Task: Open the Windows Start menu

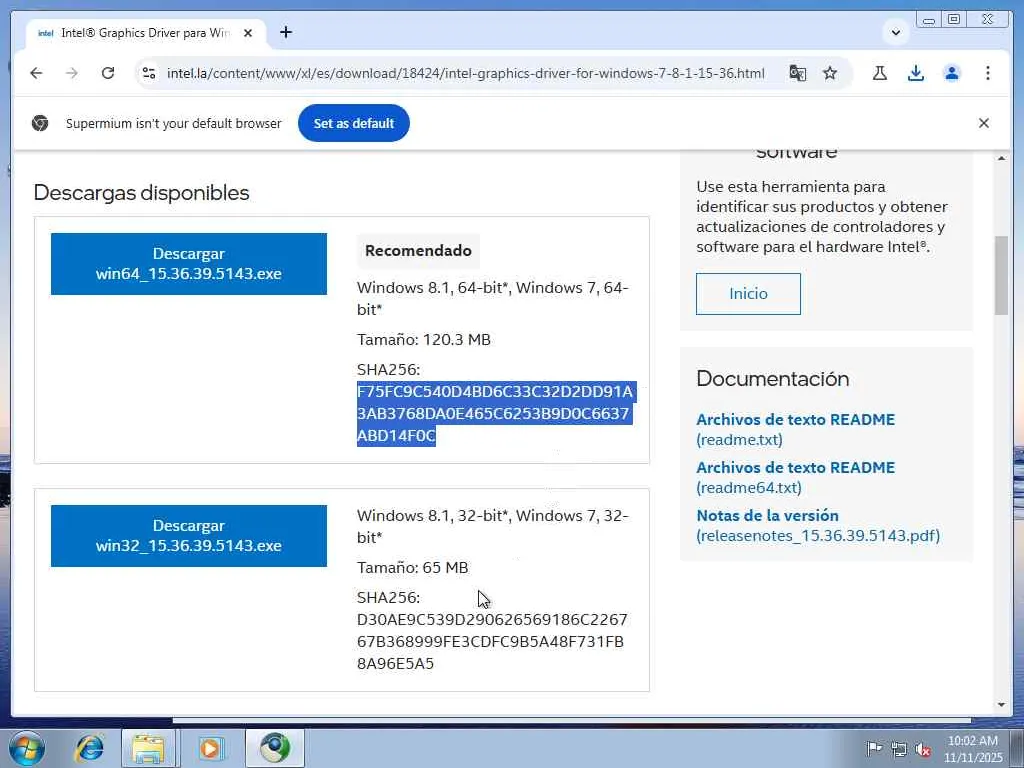Action: 26,748
